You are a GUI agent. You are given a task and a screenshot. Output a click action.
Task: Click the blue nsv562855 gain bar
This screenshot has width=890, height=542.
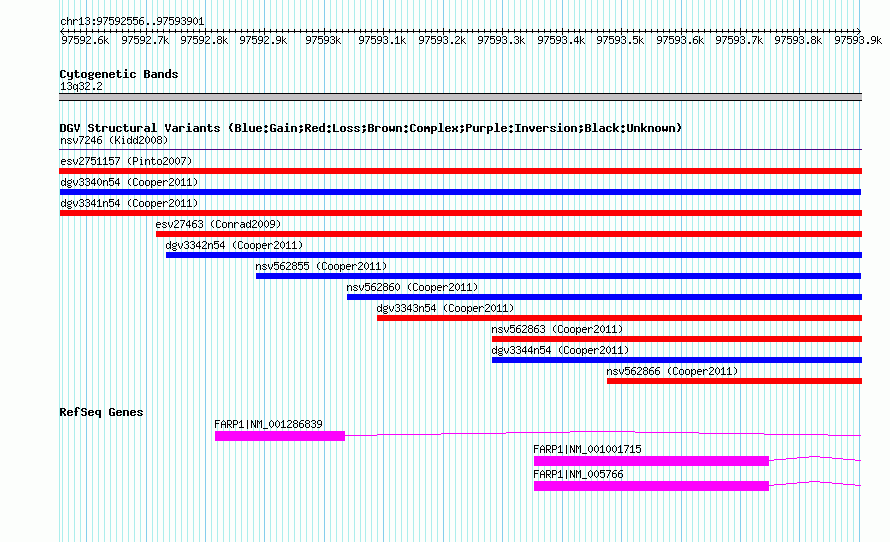[x=559, y=276]
